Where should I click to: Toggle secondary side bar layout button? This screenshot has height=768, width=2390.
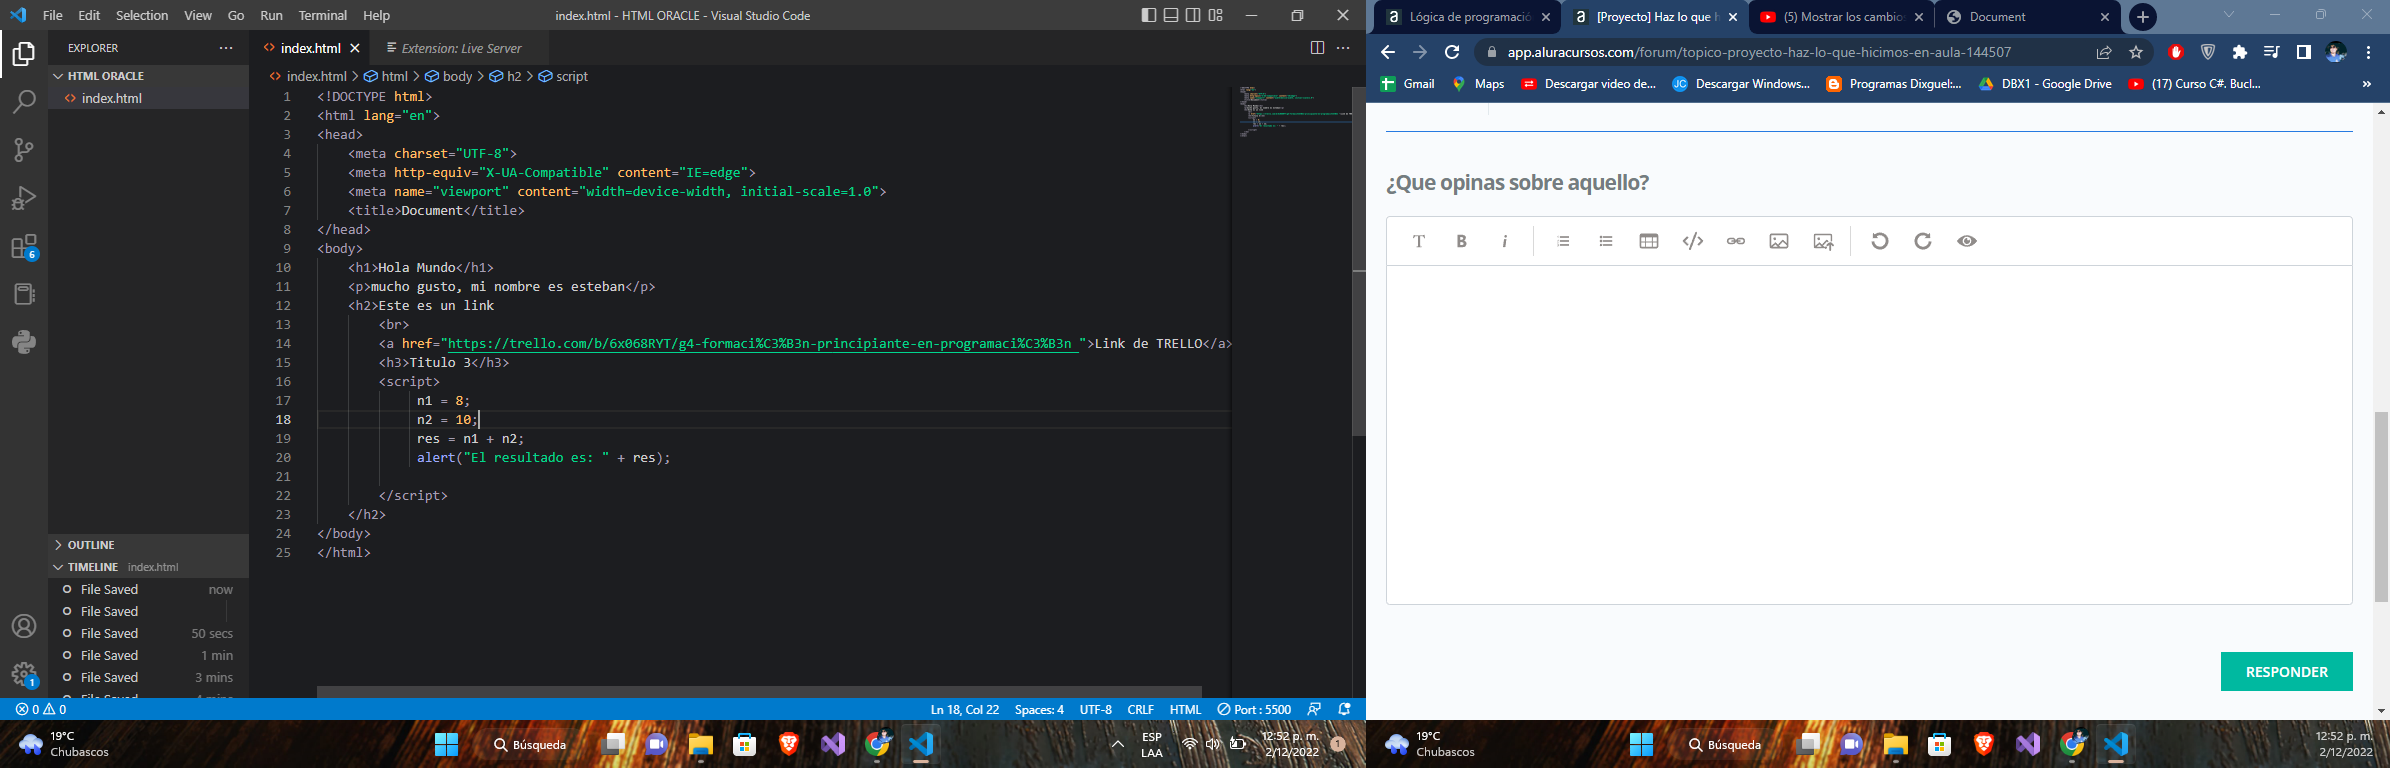pyautogui.click(x=1193, y=15)
